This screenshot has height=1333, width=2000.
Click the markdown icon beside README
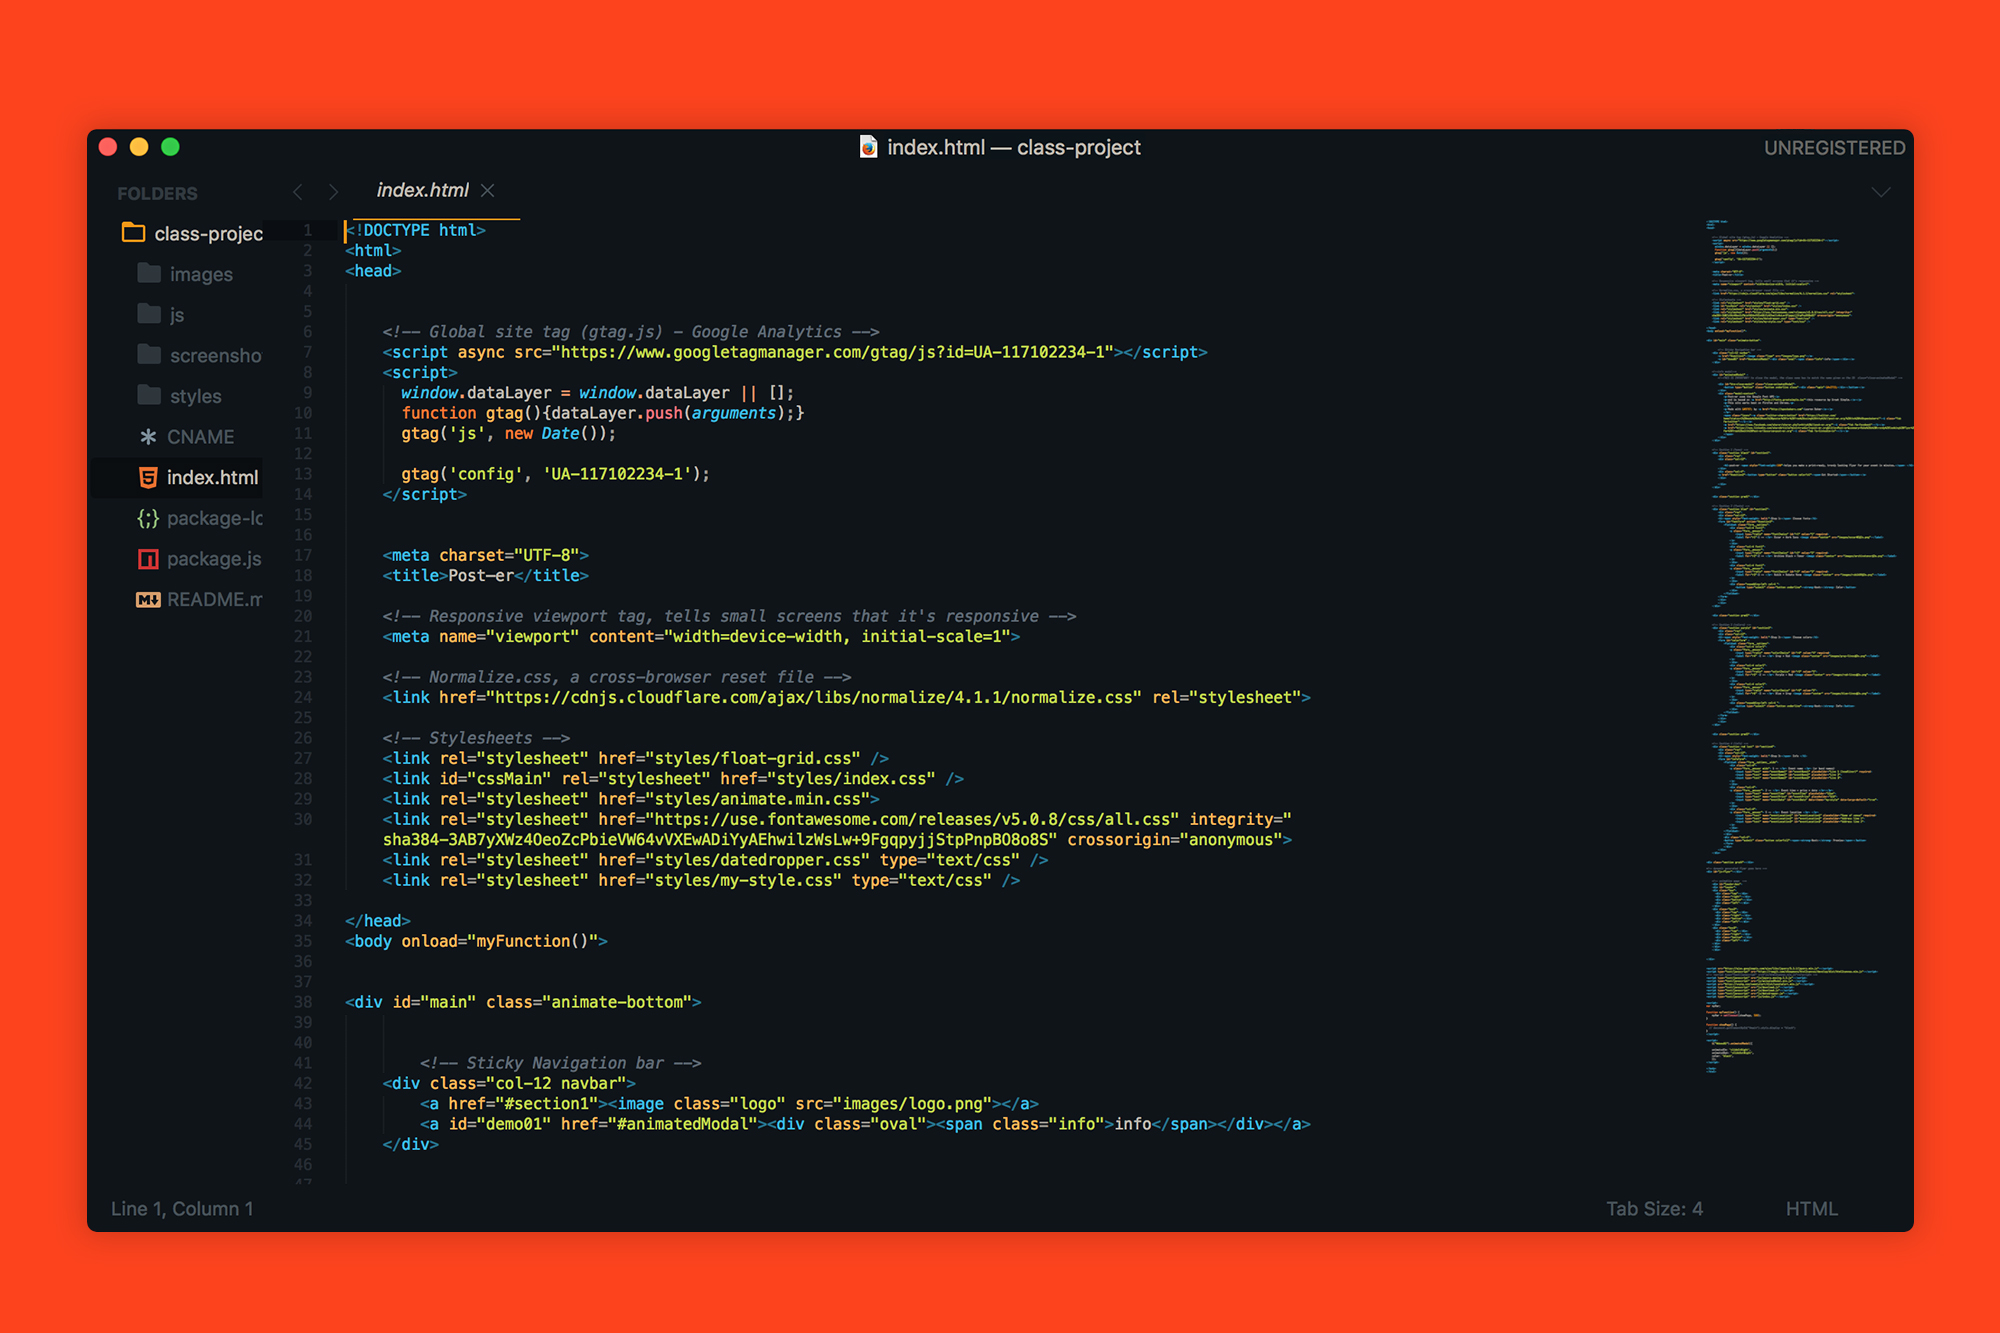click(x=148, y=599)
